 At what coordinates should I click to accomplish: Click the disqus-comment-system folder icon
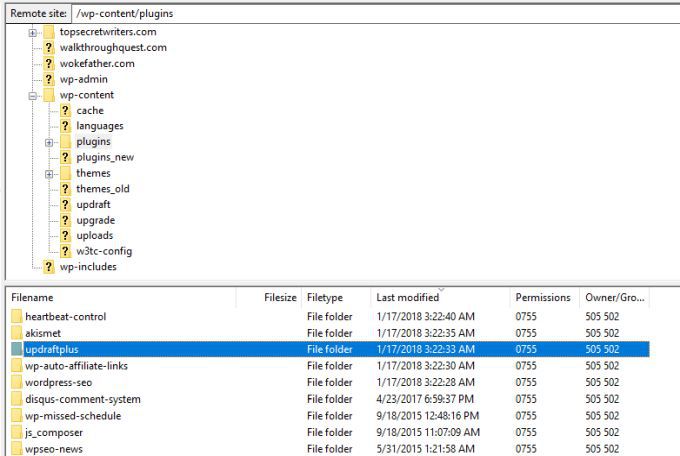pyautogui.click(x=16, y=399)
